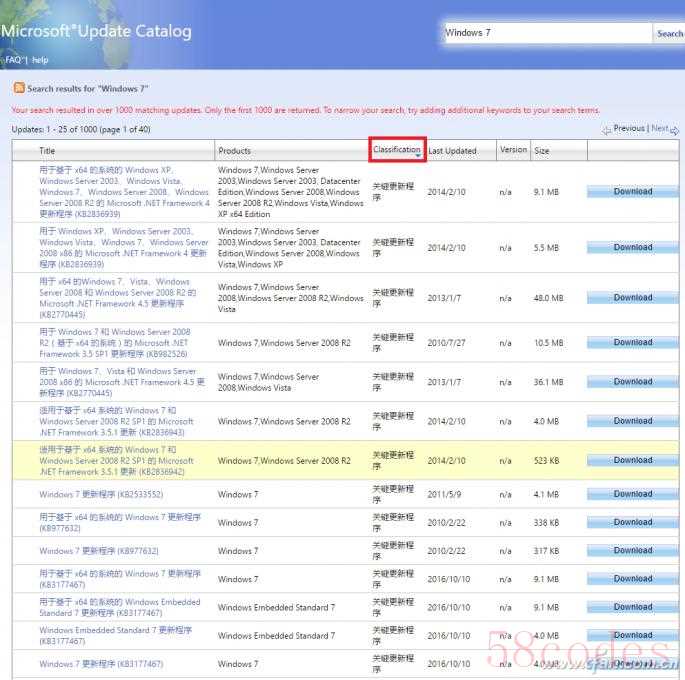This screenshot has height=680, width=685.
Task: Open the highlighted KB2836942 title link
Action: (x=116, y=460)
